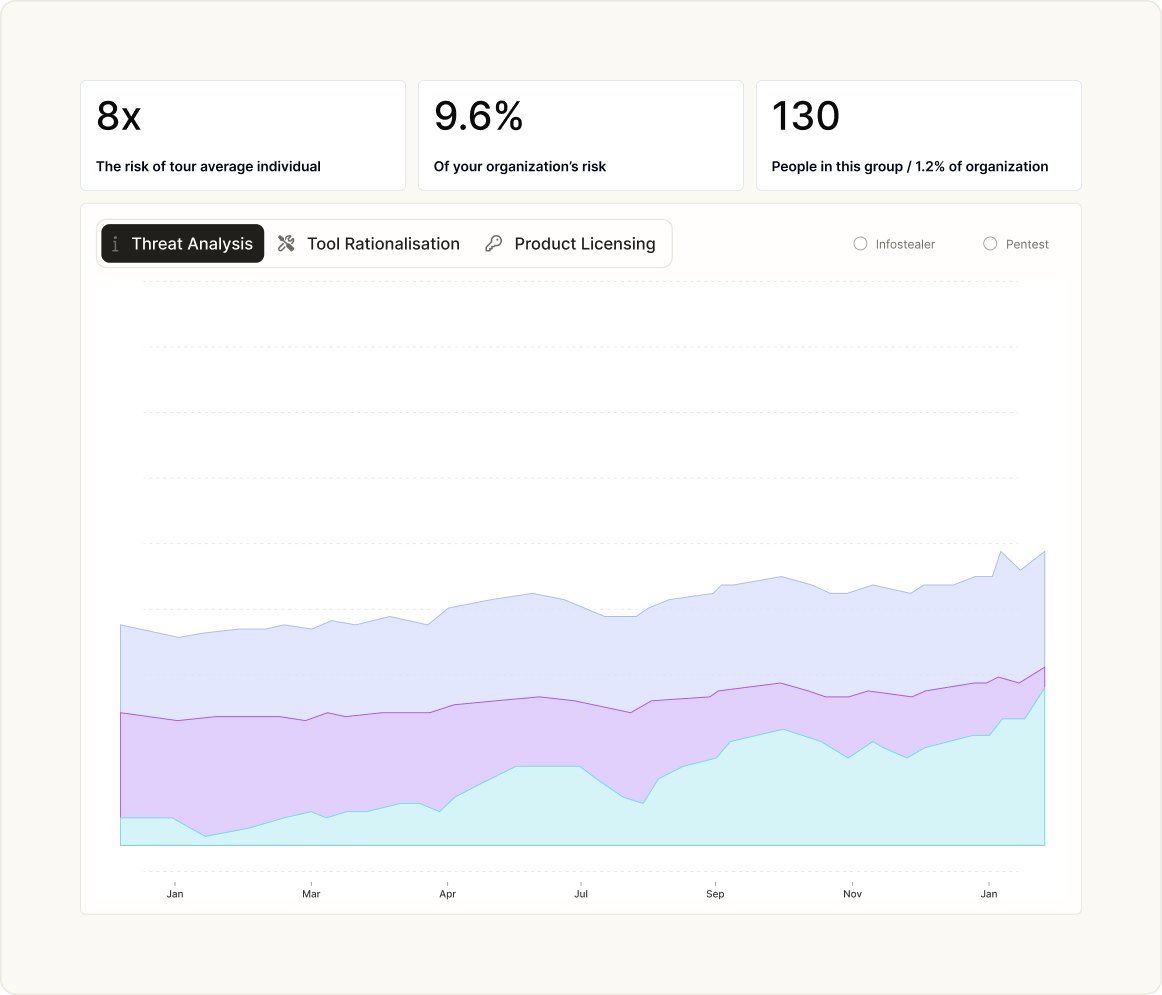The width and height of the screenshot is (1162, 995).
Task: Click the light lavender top chart area
Action: coord(519,648)
